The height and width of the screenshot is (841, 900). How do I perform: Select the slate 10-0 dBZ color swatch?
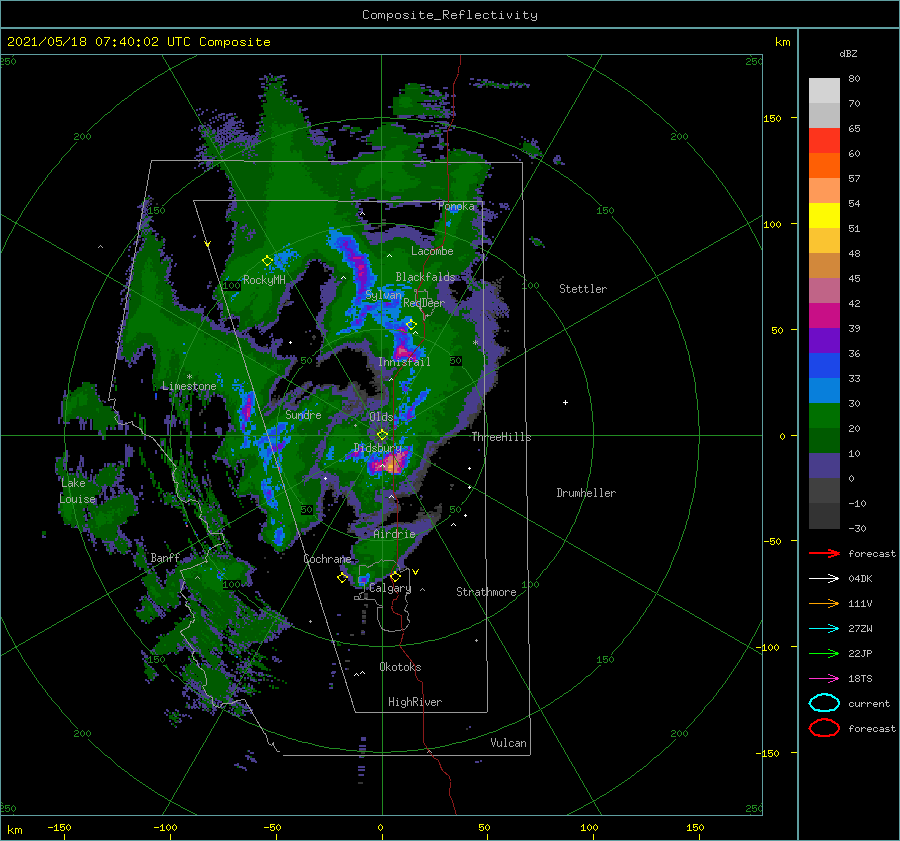point(824,465)
